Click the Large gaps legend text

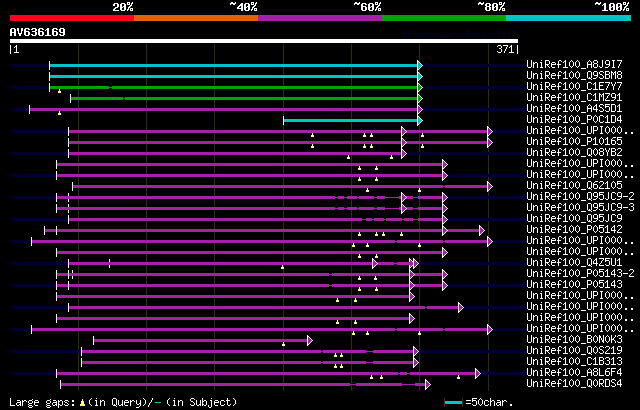[42, 402]
